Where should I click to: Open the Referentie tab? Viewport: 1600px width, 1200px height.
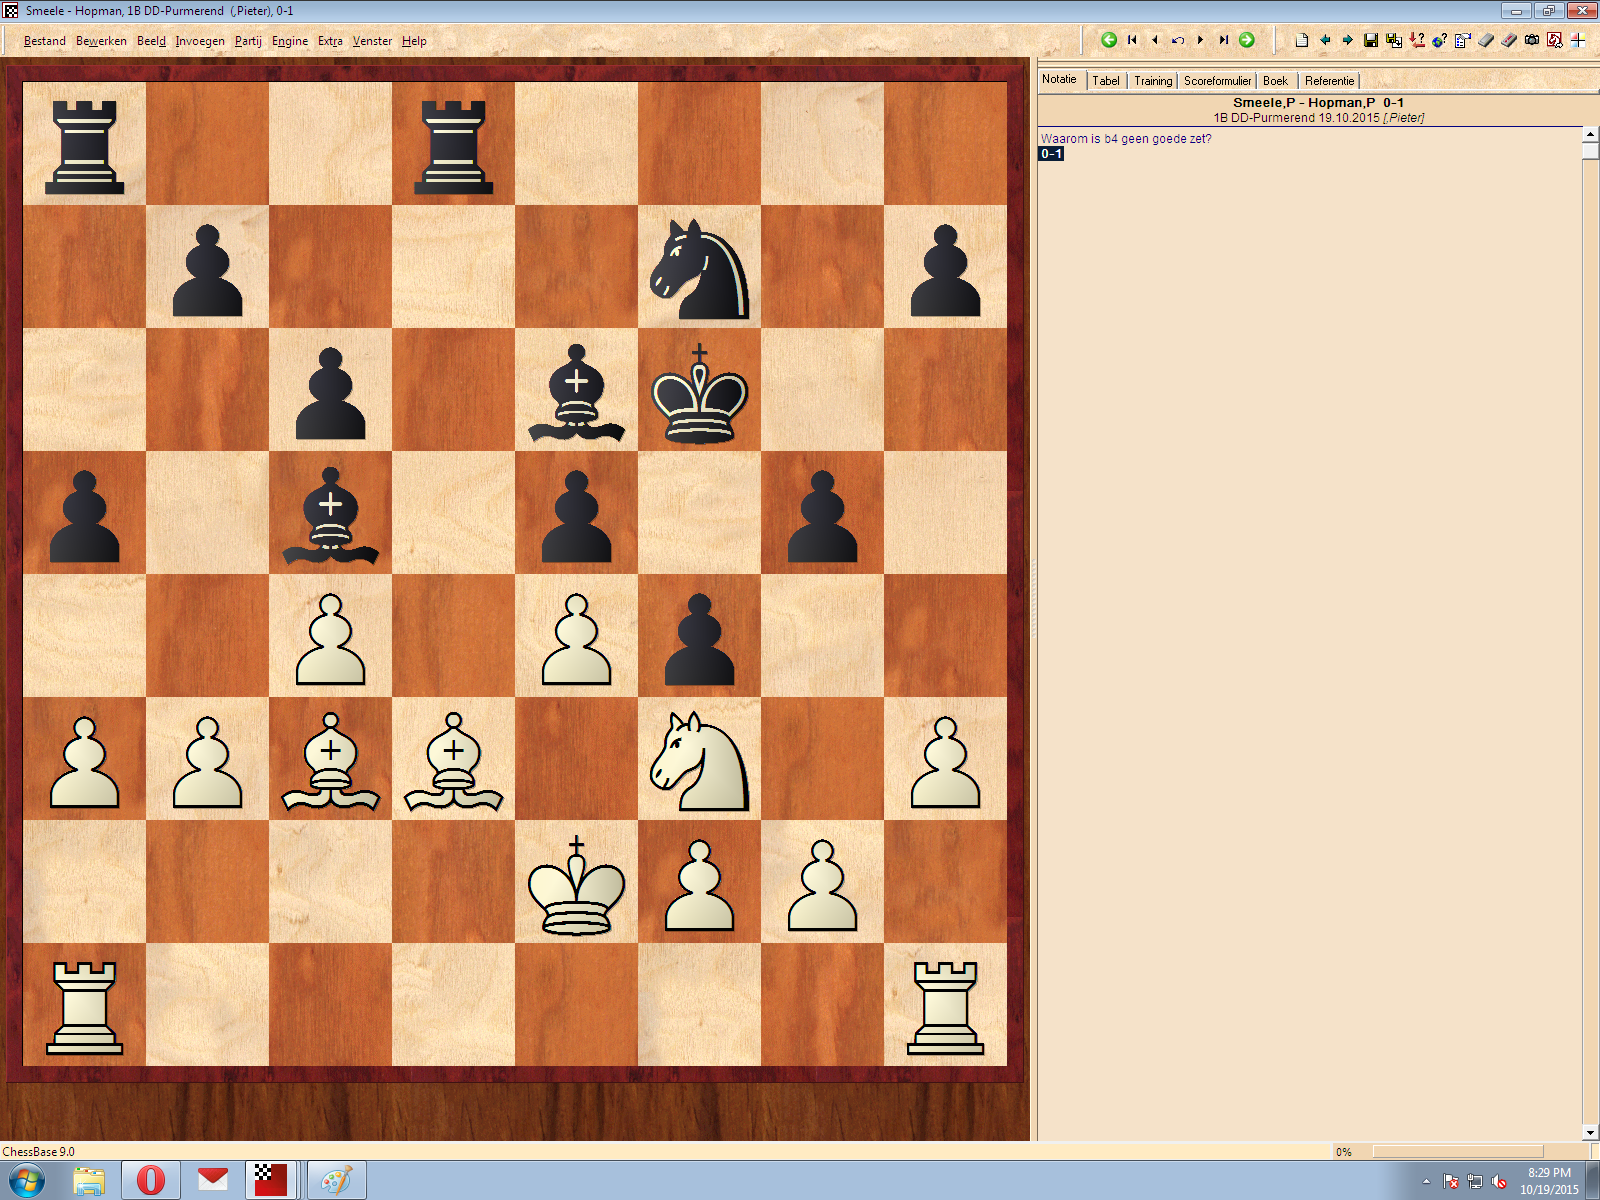(1329, 81)
